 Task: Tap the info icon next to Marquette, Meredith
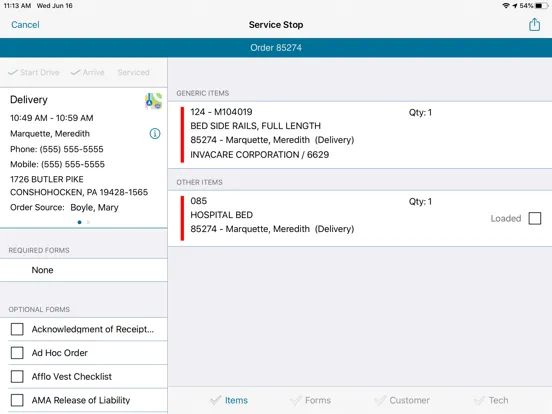155,133
